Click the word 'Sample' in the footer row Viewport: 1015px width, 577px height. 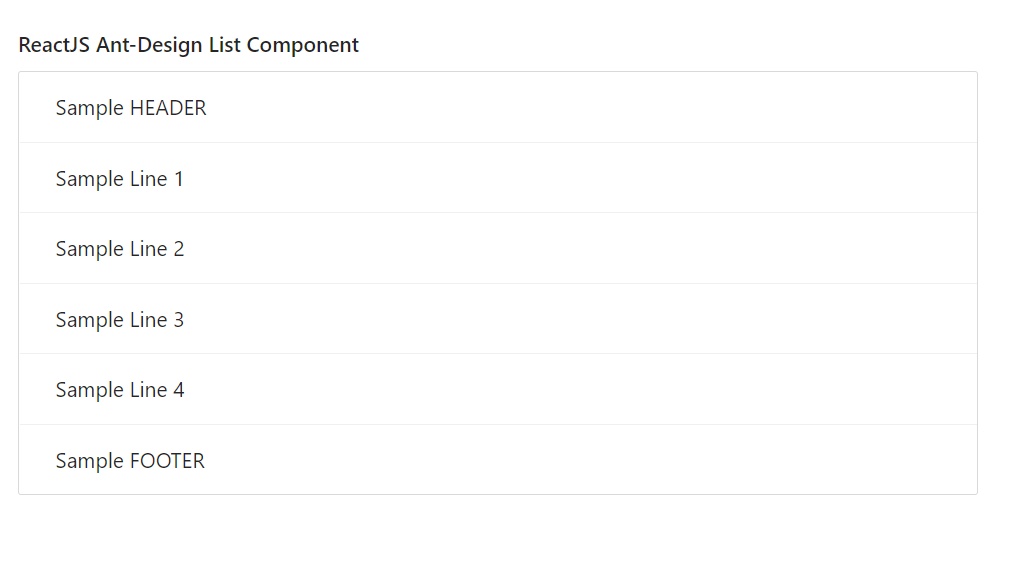coord(90,461)
